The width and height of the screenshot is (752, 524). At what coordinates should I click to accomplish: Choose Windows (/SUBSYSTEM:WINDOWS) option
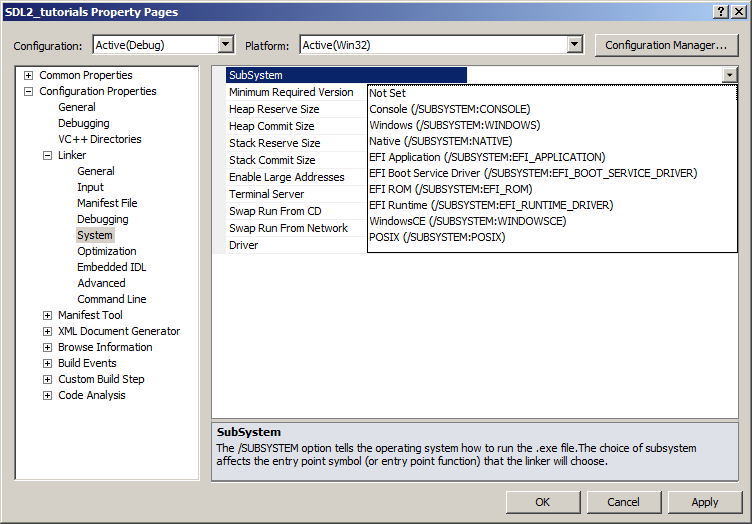[552, 125]
